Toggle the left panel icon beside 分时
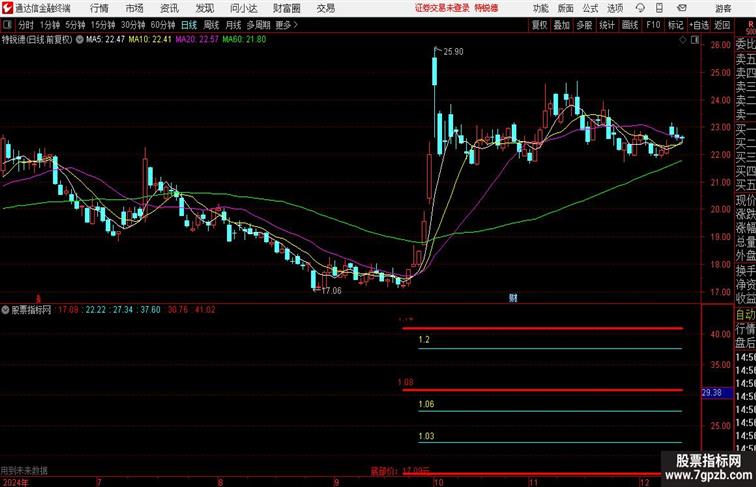 coord(7,25)
